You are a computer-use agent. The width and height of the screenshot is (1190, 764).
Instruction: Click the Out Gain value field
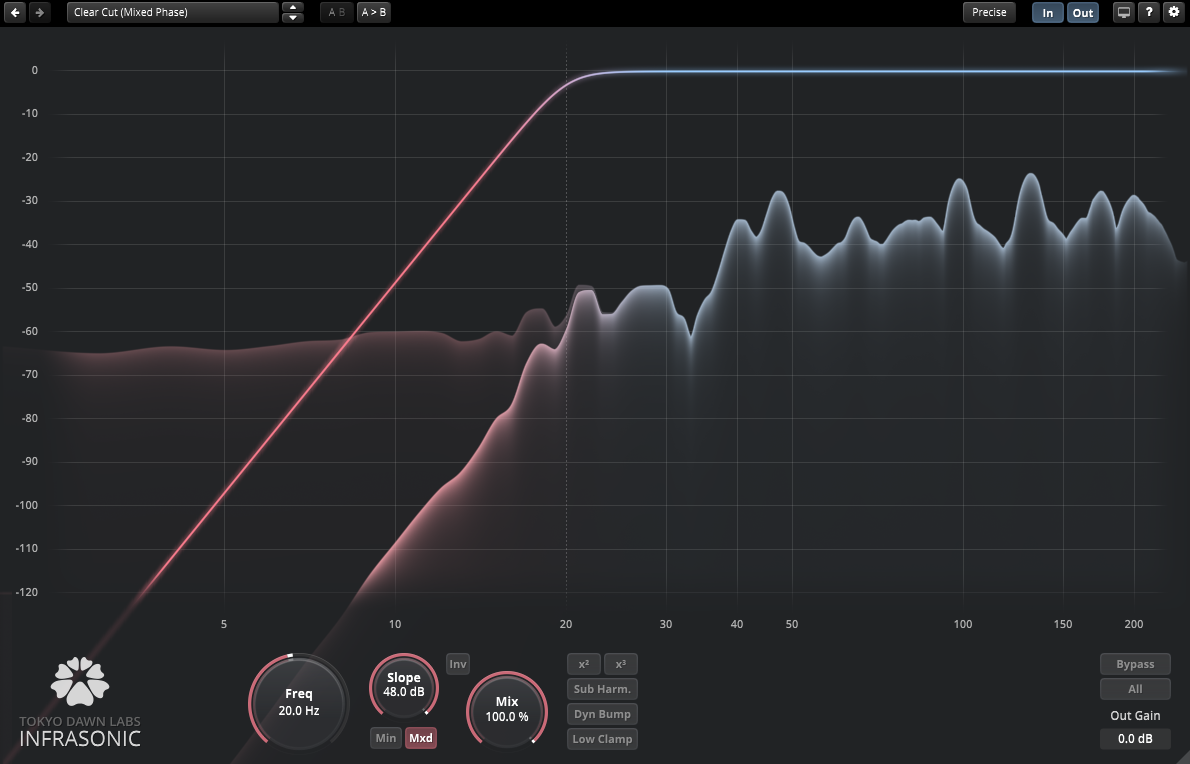tap(1135, 739)
